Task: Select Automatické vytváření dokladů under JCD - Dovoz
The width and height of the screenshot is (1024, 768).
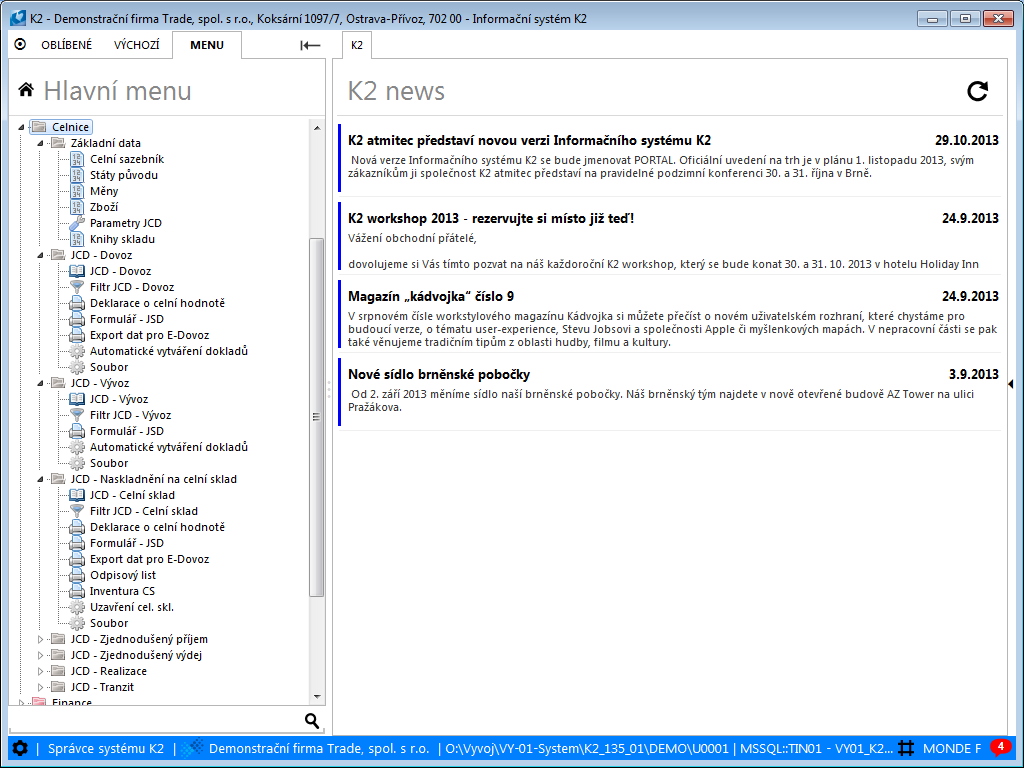Action: [x=169, y=351]
